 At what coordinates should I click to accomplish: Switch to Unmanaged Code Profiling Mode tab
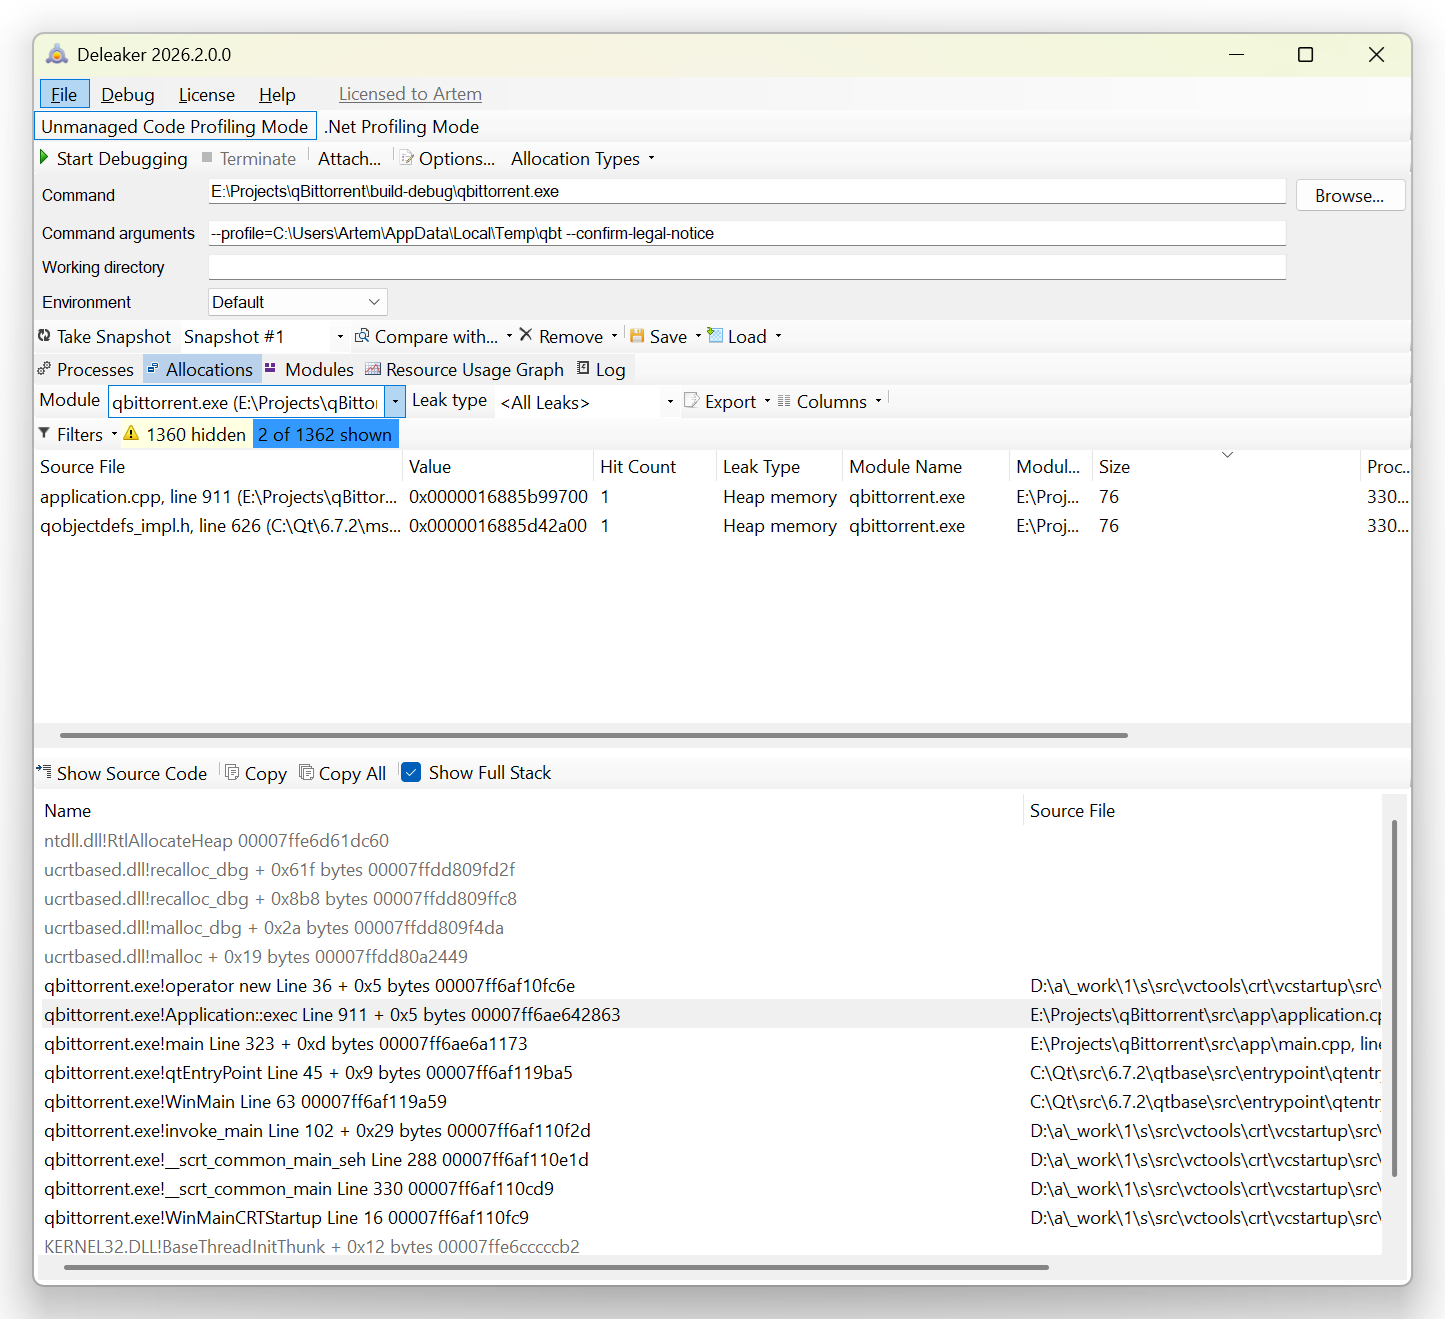175,126
